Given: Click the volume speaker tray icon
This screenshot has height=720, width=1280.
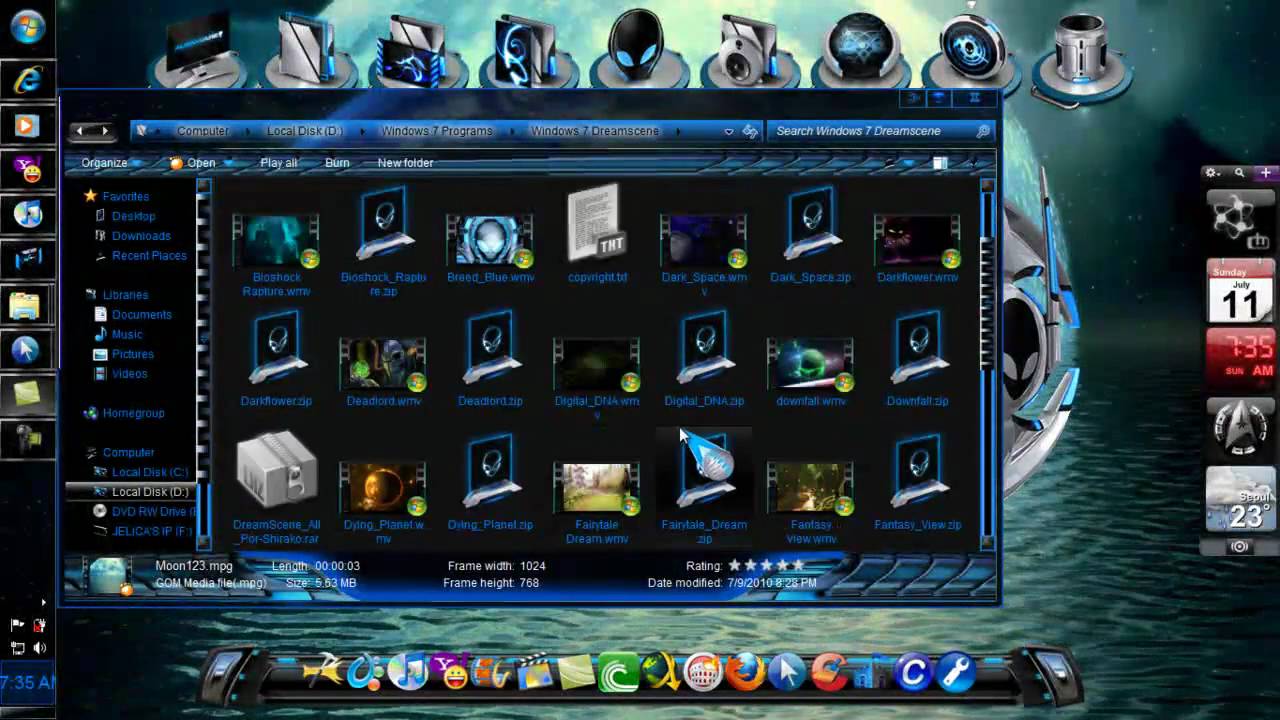Looking at the screenshot, I should tap(39, 648).
